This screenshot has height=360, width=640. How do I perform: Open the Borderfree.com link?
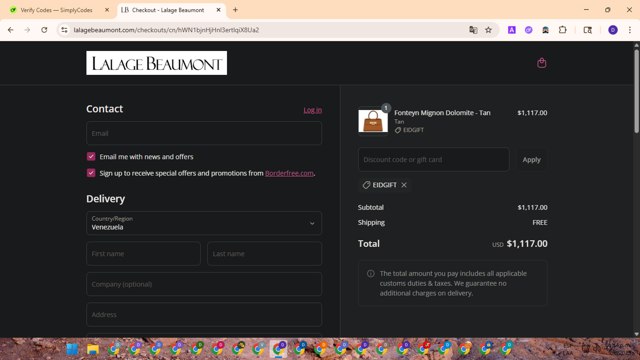point(289,173)
